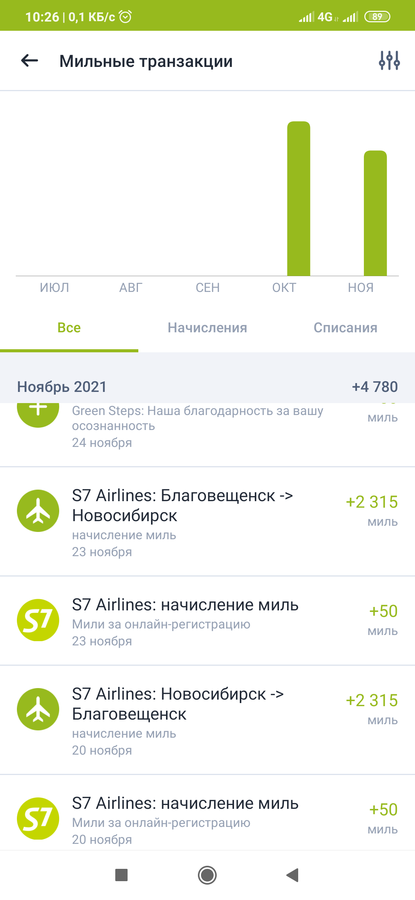Viewport: 415px width, 900px height.
Task: Tap plane icon for Благовещенск -> Новосибирск flight
Action: (x=38, y=510)
